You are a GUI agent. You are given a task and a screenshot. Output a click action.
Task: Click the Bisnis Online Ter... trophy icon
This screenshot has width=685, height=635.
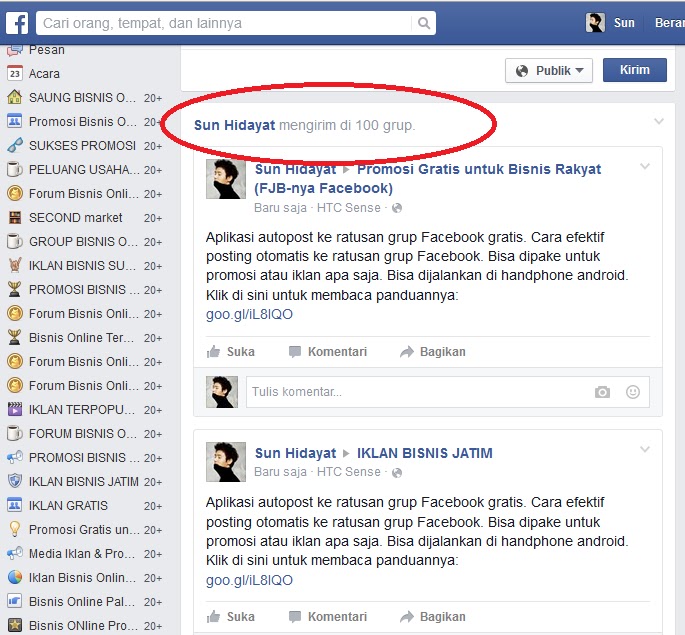14,337
